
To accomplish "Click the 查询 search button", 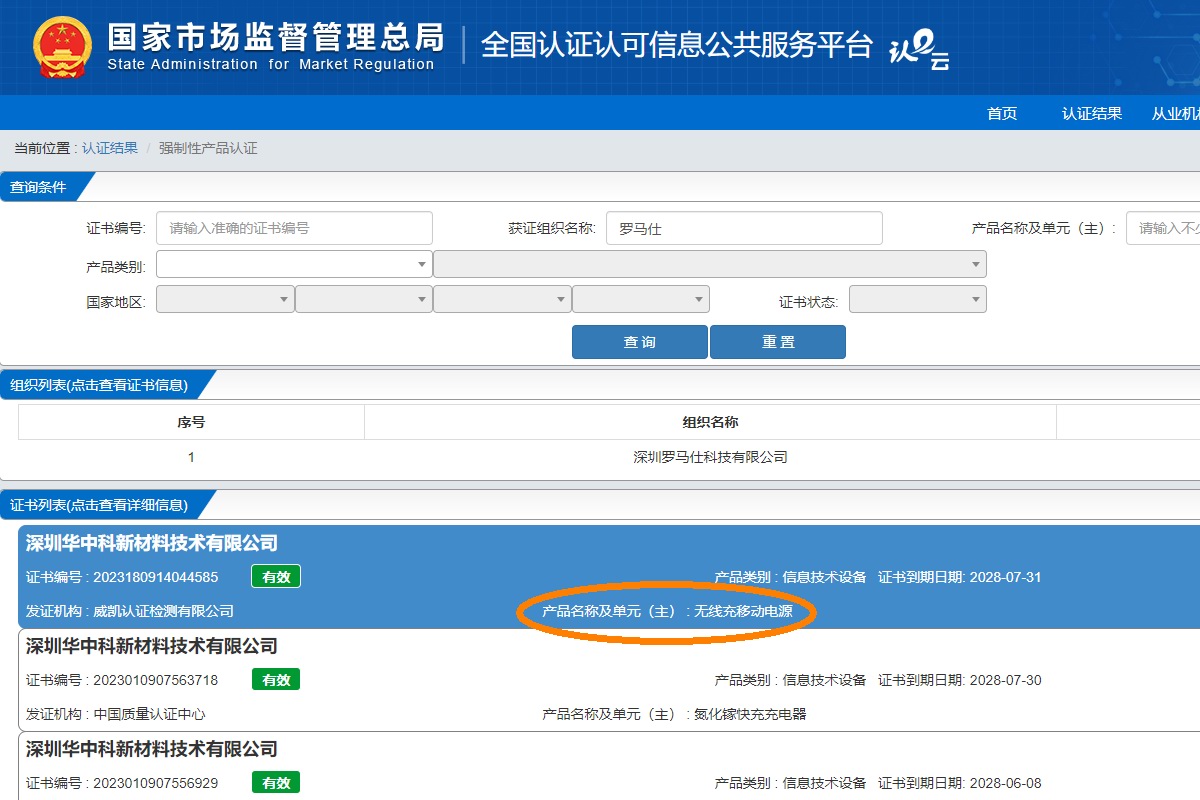I will click(640, 342).
